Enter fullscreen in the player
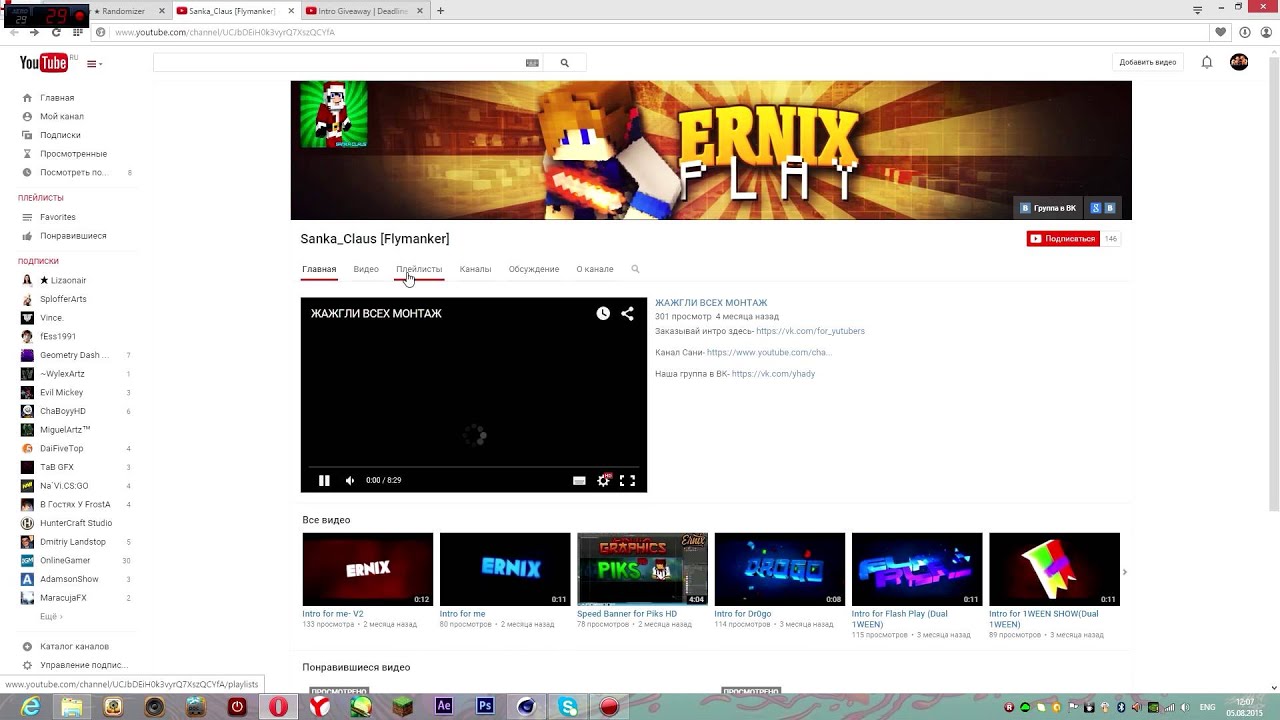Screen dimensions: 1280x720 [x=627, y=480]
